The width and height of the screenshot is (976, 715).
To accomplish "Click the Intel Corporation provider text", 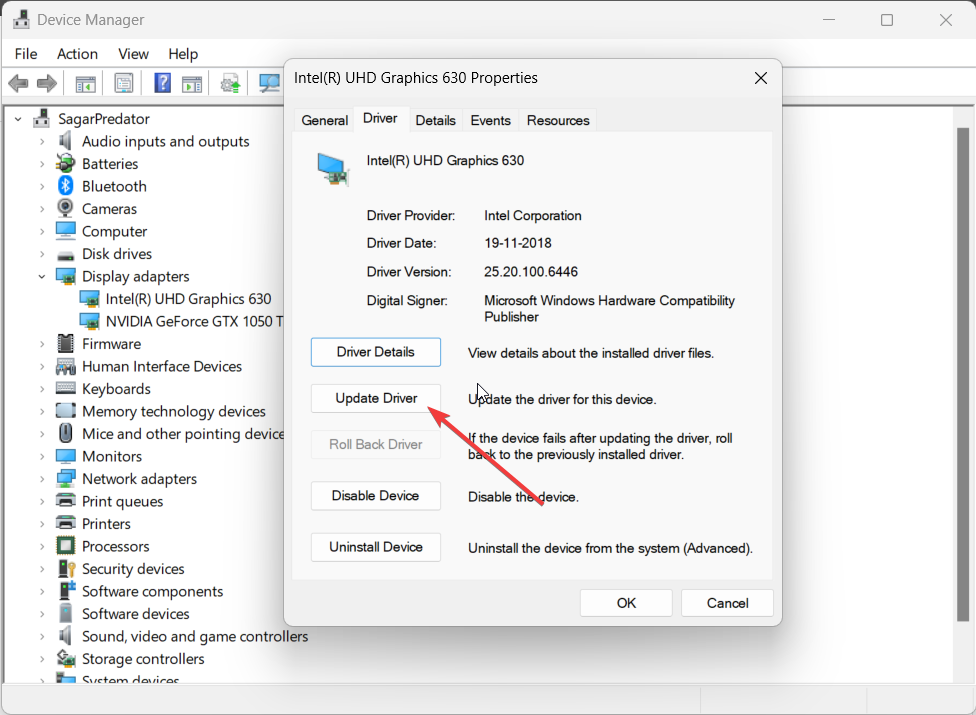I will 533,216.
